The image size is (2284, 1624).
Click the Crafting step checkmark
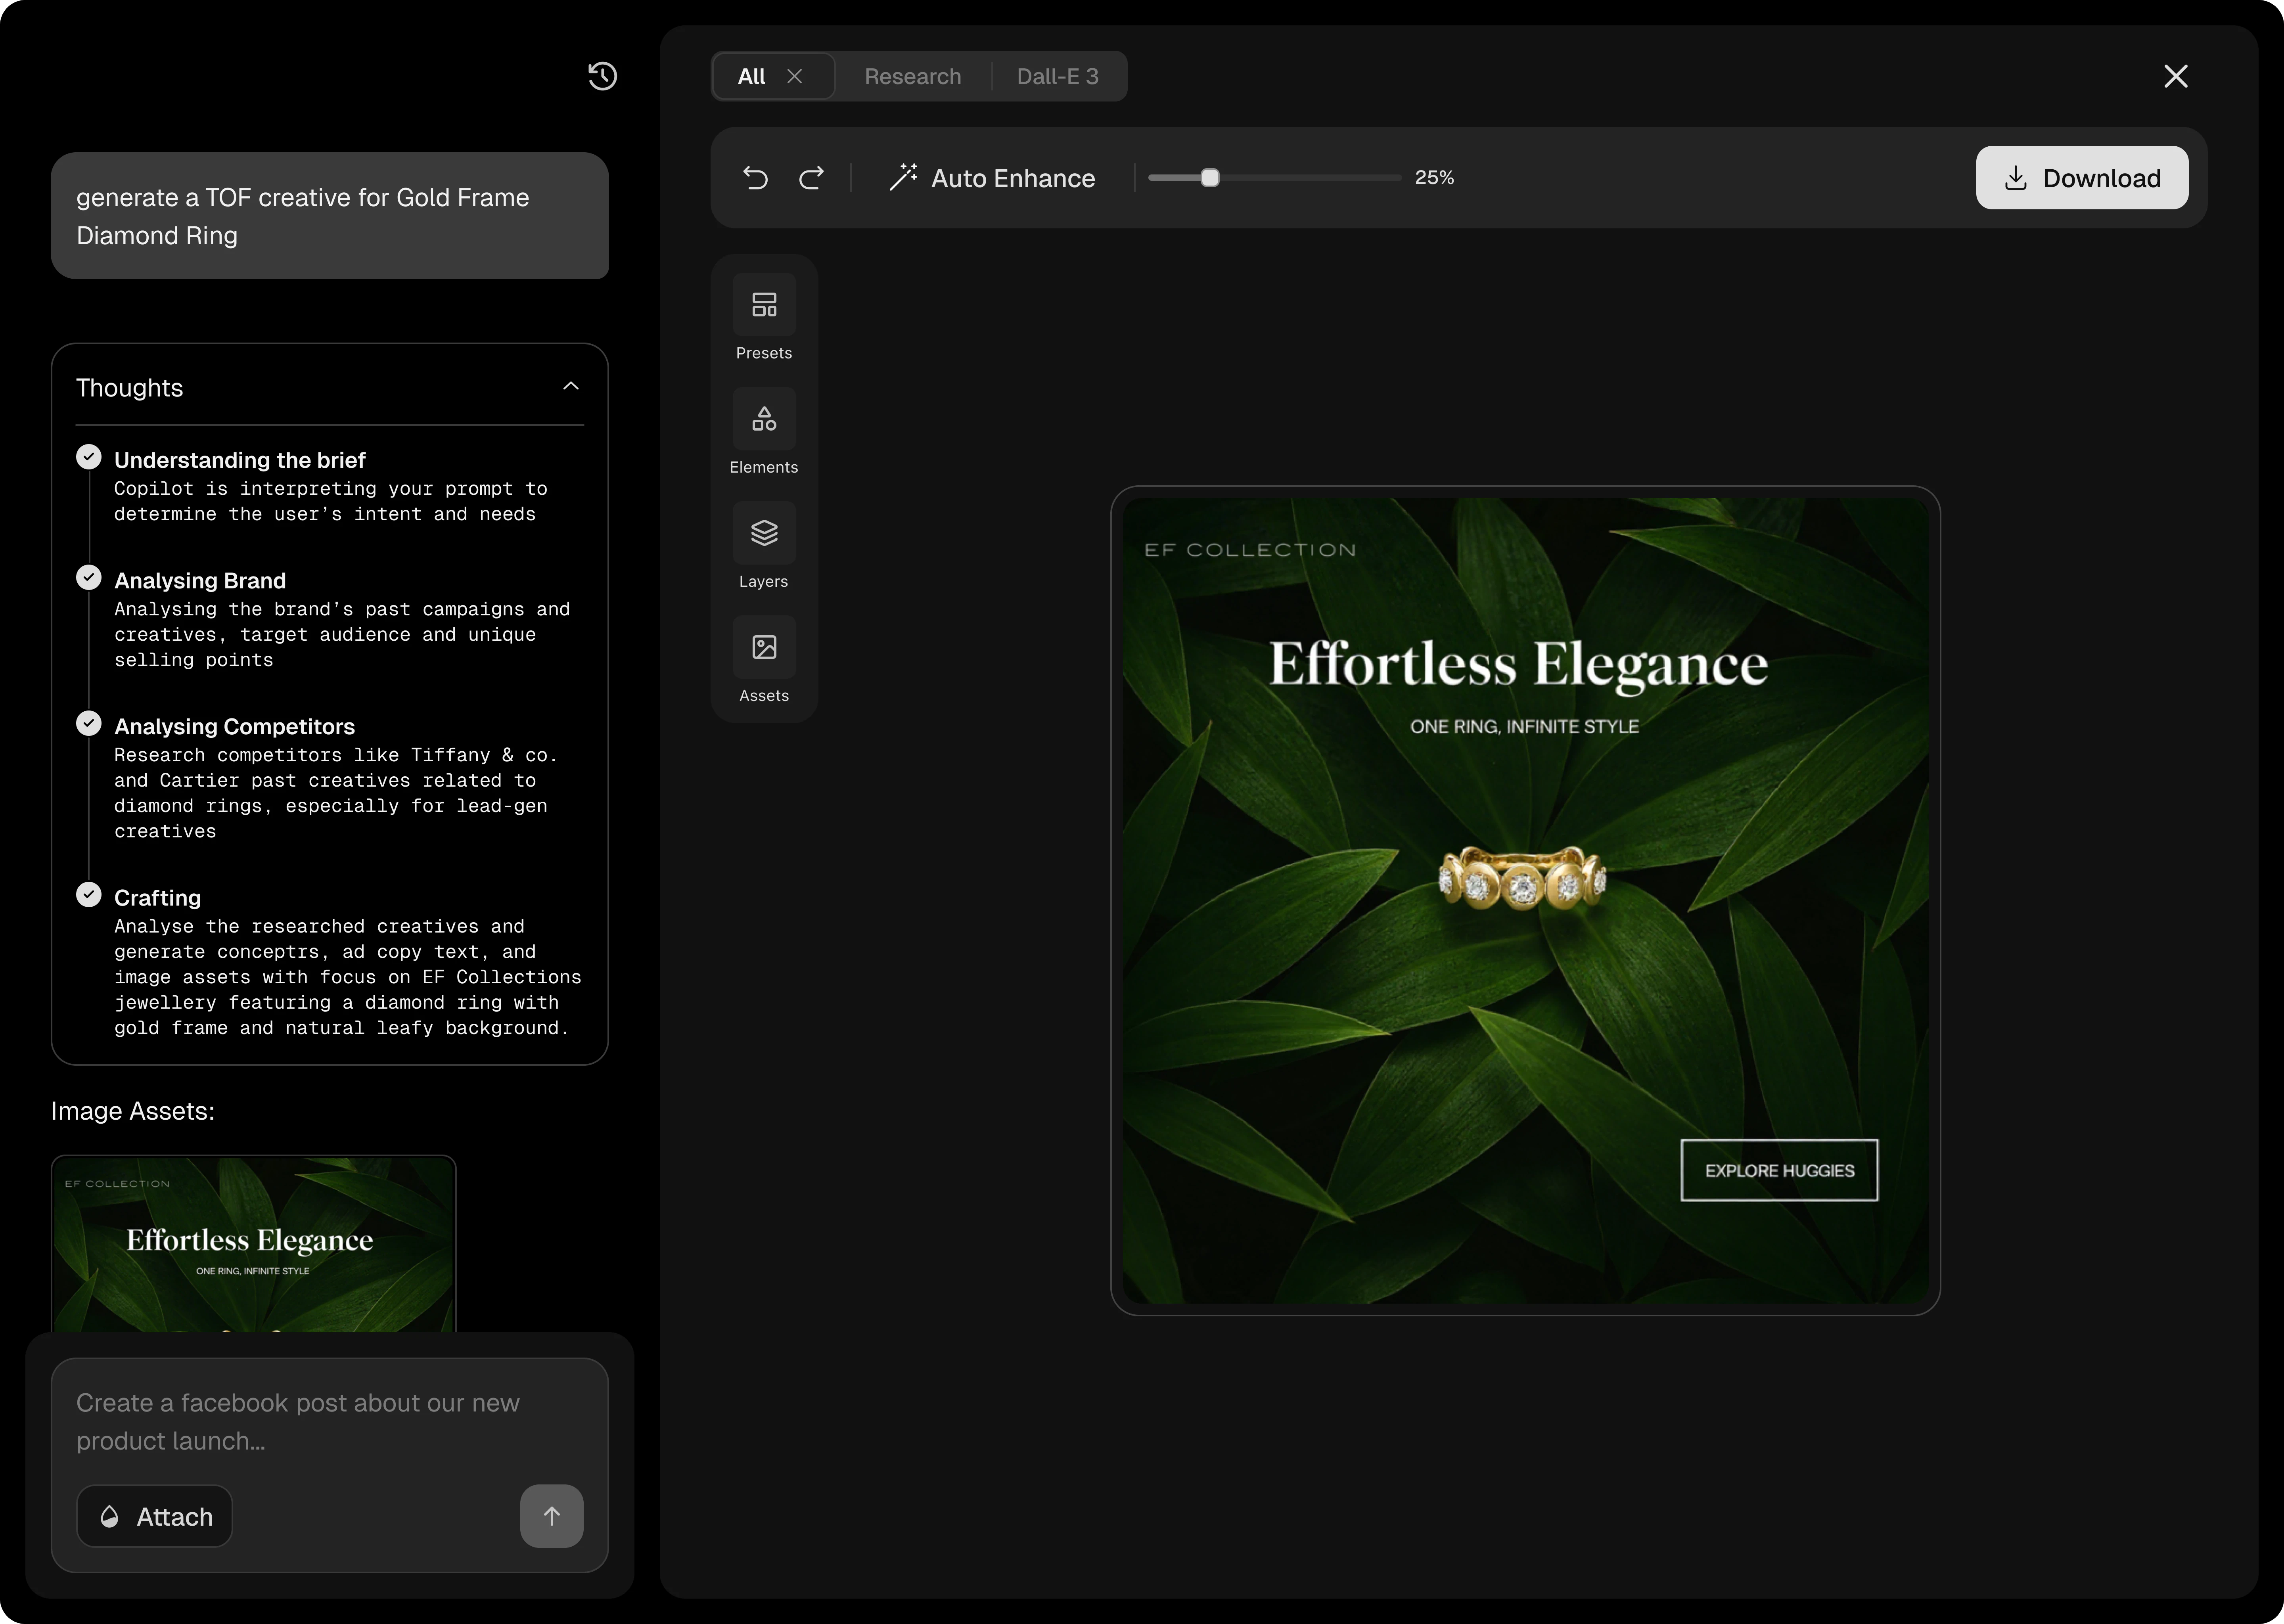click(x=89, y=895)
